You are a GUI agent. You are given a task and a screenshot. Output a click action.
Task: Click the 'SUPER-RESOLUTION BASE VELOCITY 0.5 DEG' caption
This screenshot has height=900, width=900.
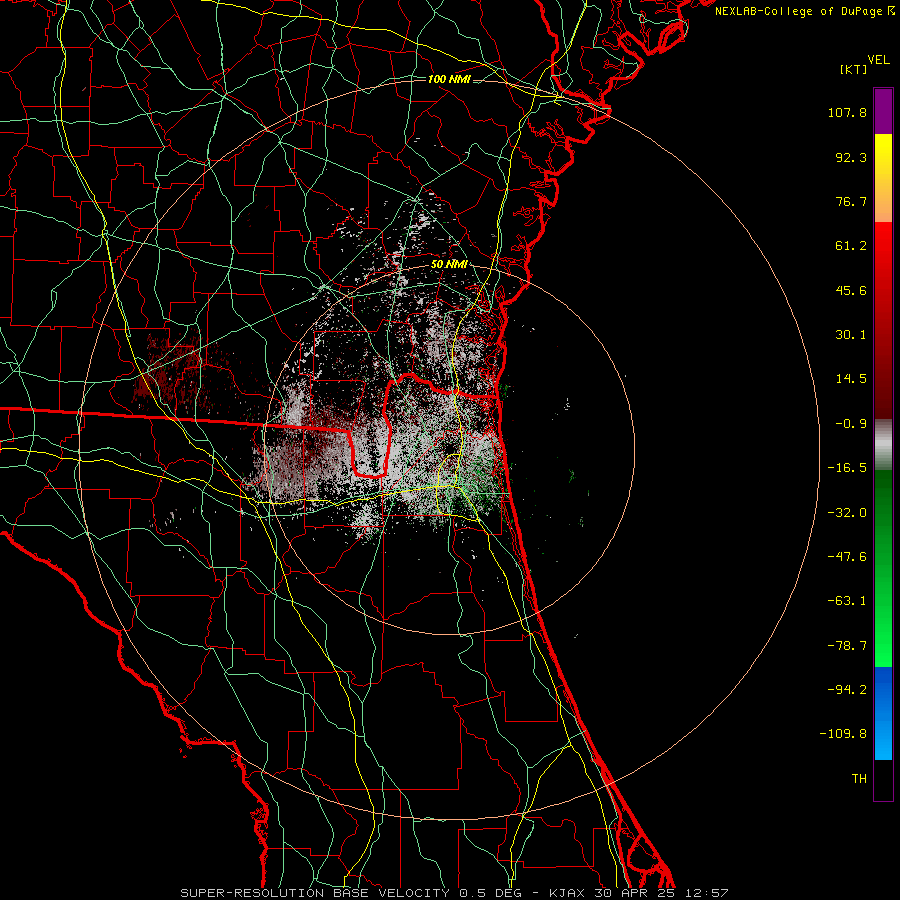352,893
